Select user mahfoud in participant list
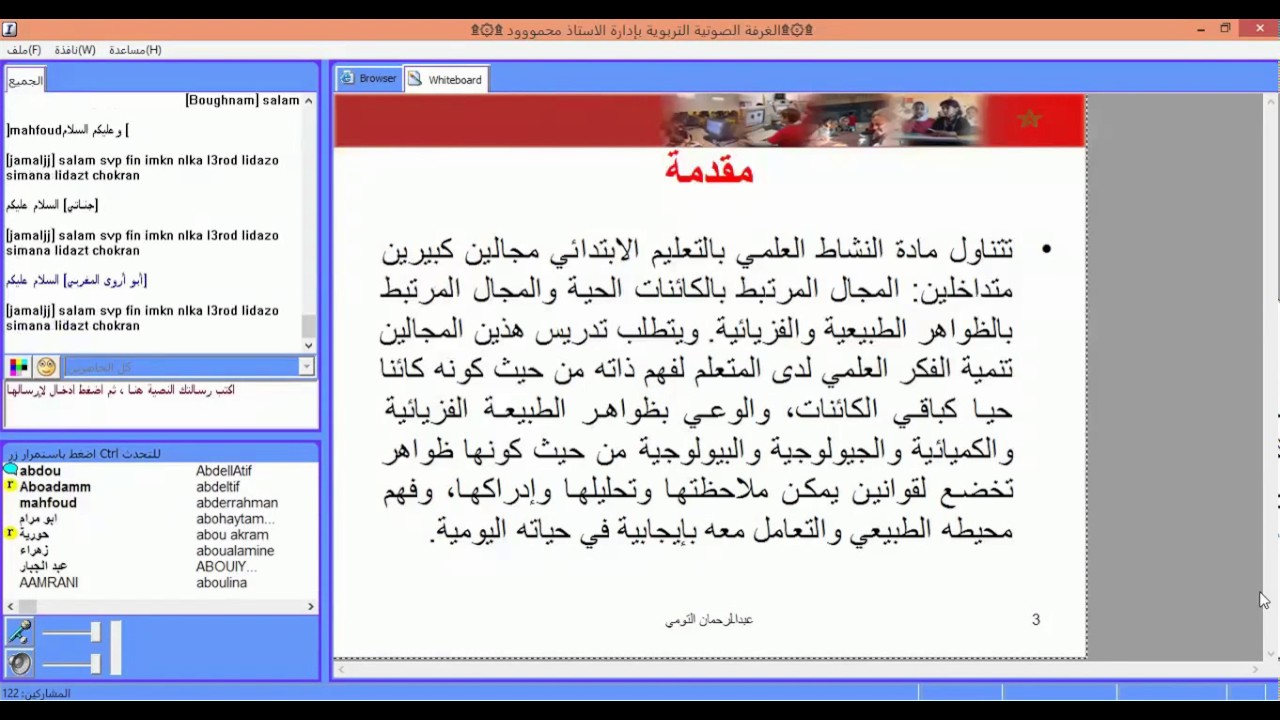The image size is (1280, 720). (x=48, y=502)
